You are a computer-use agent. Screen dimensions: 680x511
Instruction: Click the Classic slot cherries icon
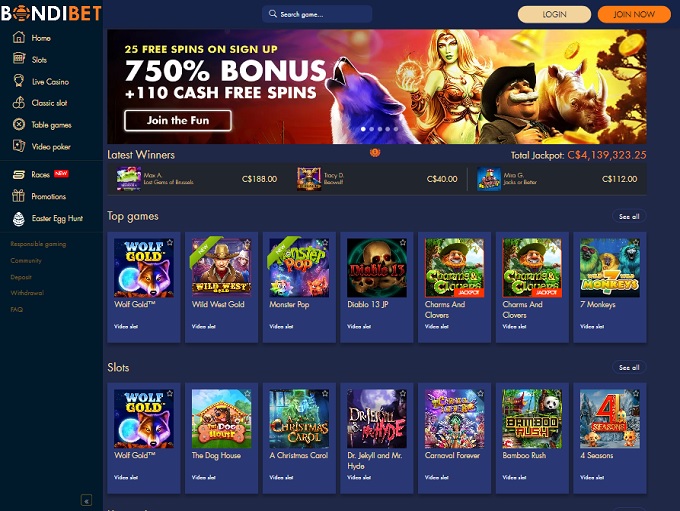click(x=19, y=102)
